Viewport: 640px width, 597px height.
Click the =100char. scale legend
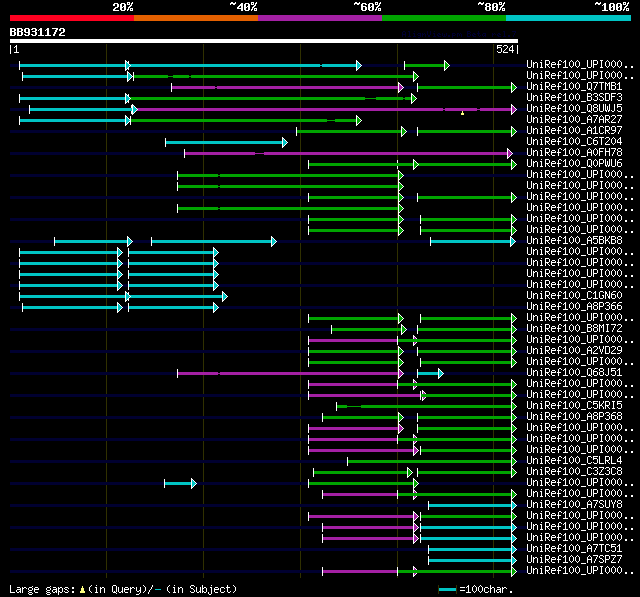tap(476, 589)
